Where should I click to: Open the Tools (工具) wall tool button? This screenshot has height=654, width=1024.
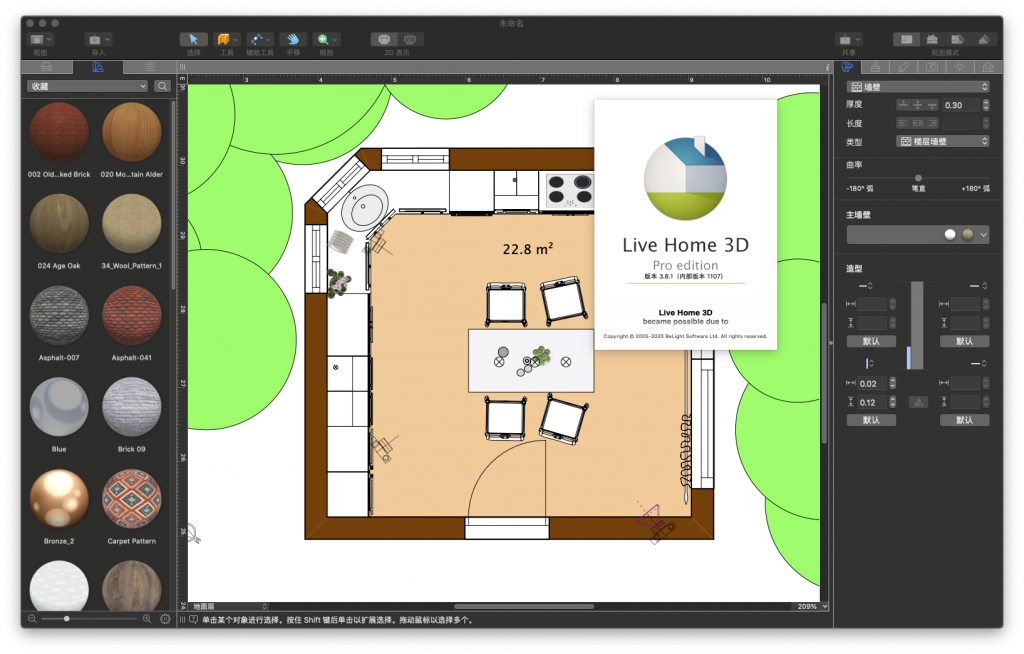pyautogui.click(x=227, y=39)
